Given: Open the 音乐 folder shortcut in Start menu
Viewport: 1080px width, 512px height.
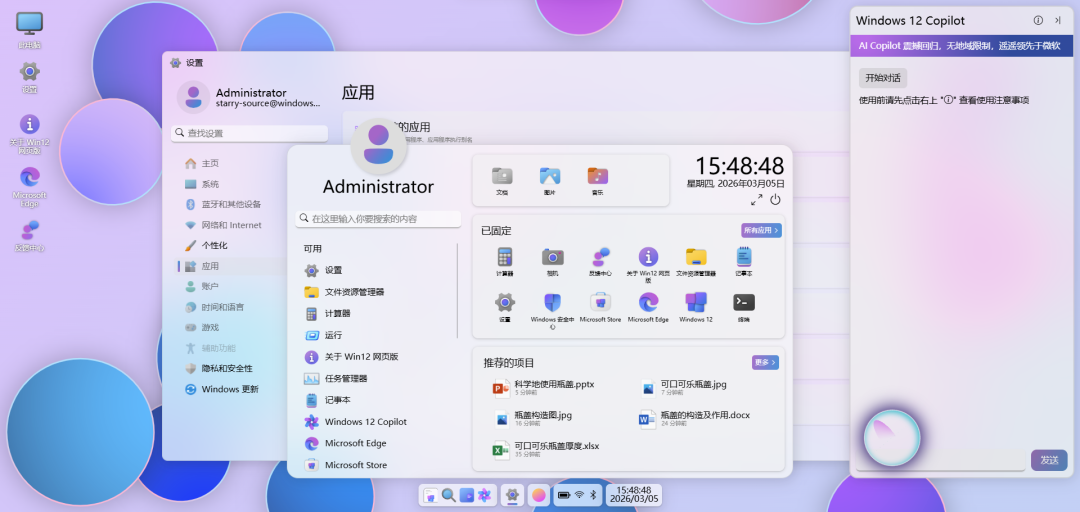Looking at the screenshot, I should [x=597, y=181].
